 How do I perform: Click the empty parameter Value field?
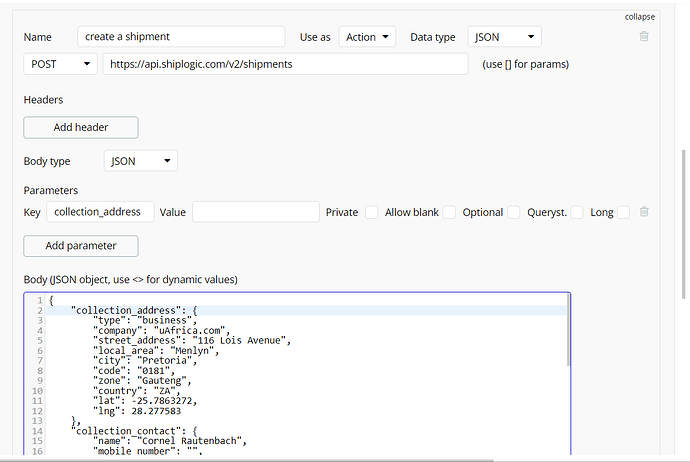coord(255,212)
